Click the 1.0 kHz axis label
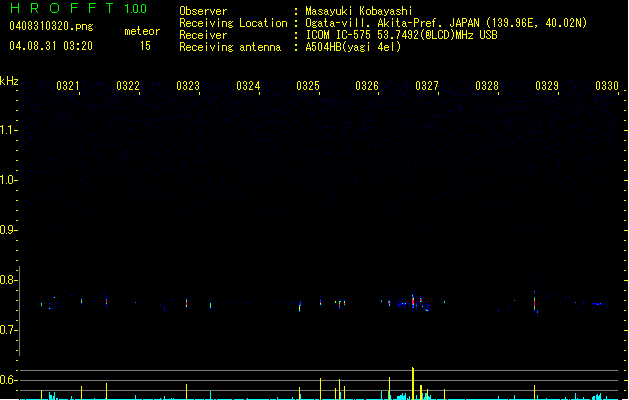629x400 pixels. coord(7,180)
